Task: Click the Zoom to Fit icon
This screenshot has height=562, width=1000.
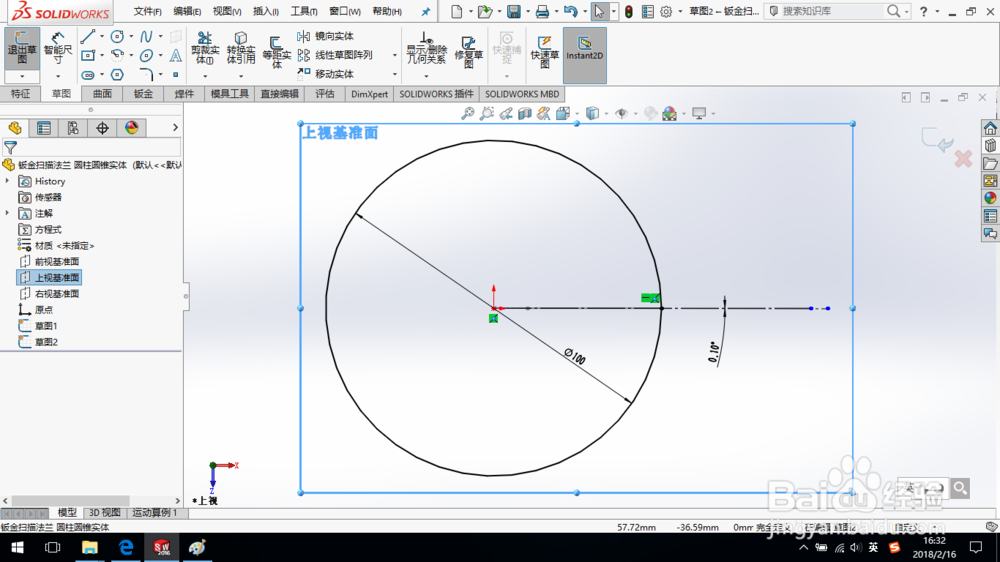Action: click(x=467, y=114)
